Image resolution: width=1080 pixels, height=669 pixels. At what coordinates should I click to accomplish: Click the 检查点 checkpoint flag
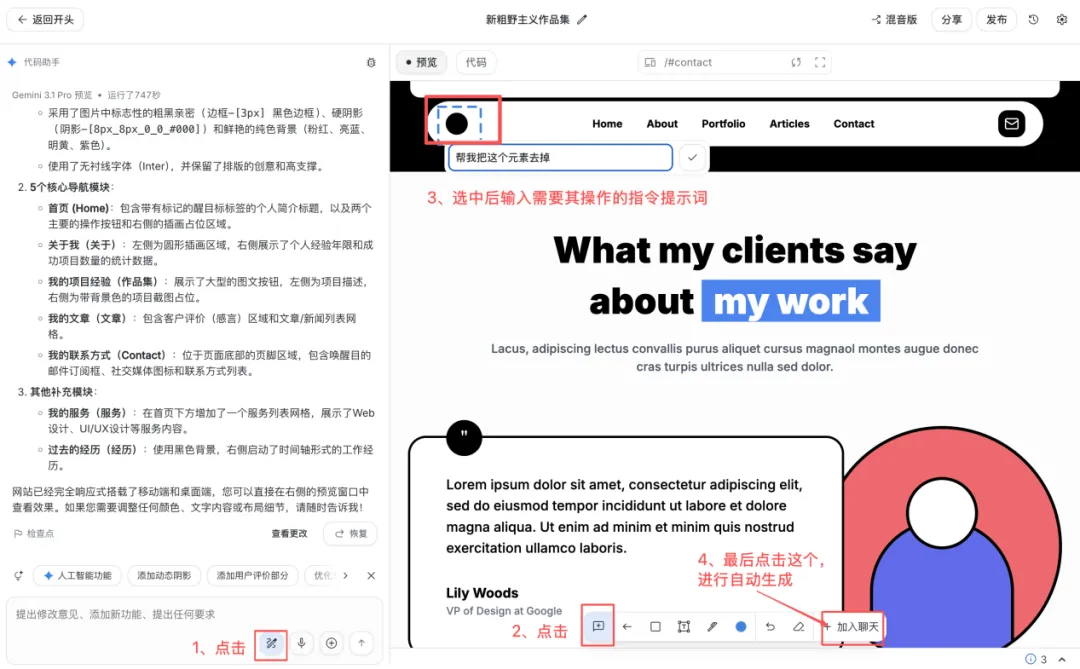(33, 534)
